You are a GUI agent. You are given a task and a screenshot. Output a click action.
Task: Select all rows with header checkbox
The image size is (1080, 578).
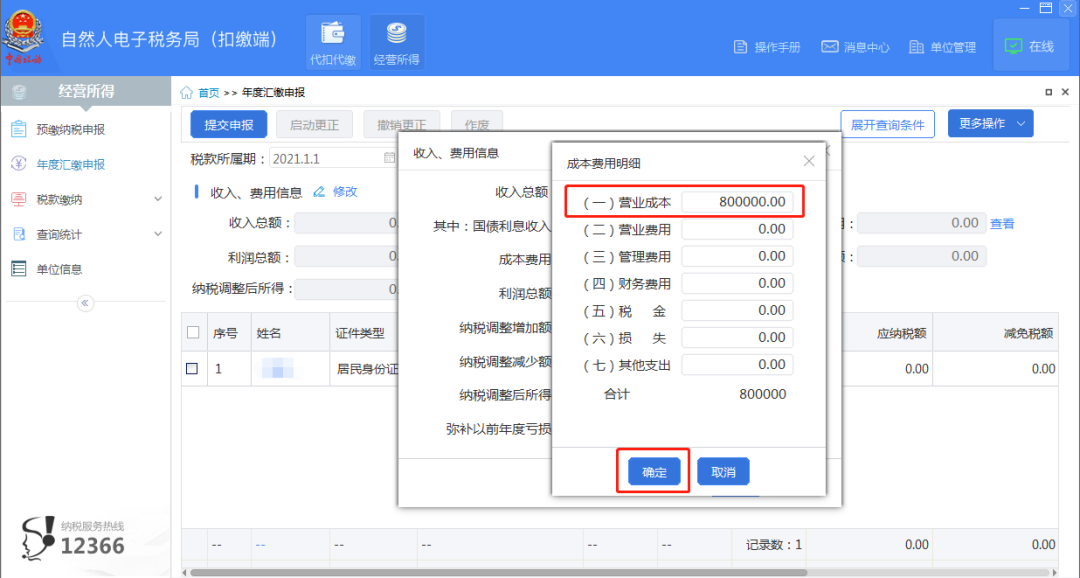(192, 333)
